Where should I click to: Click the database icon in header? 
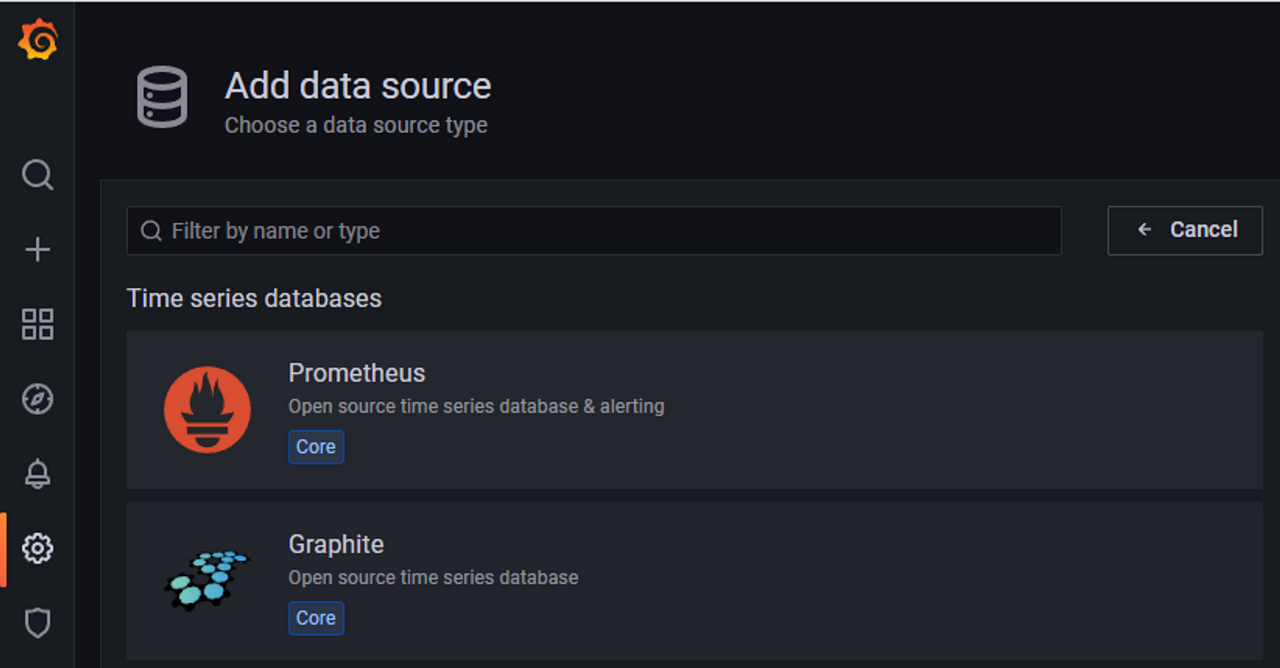tap(162, 97)
